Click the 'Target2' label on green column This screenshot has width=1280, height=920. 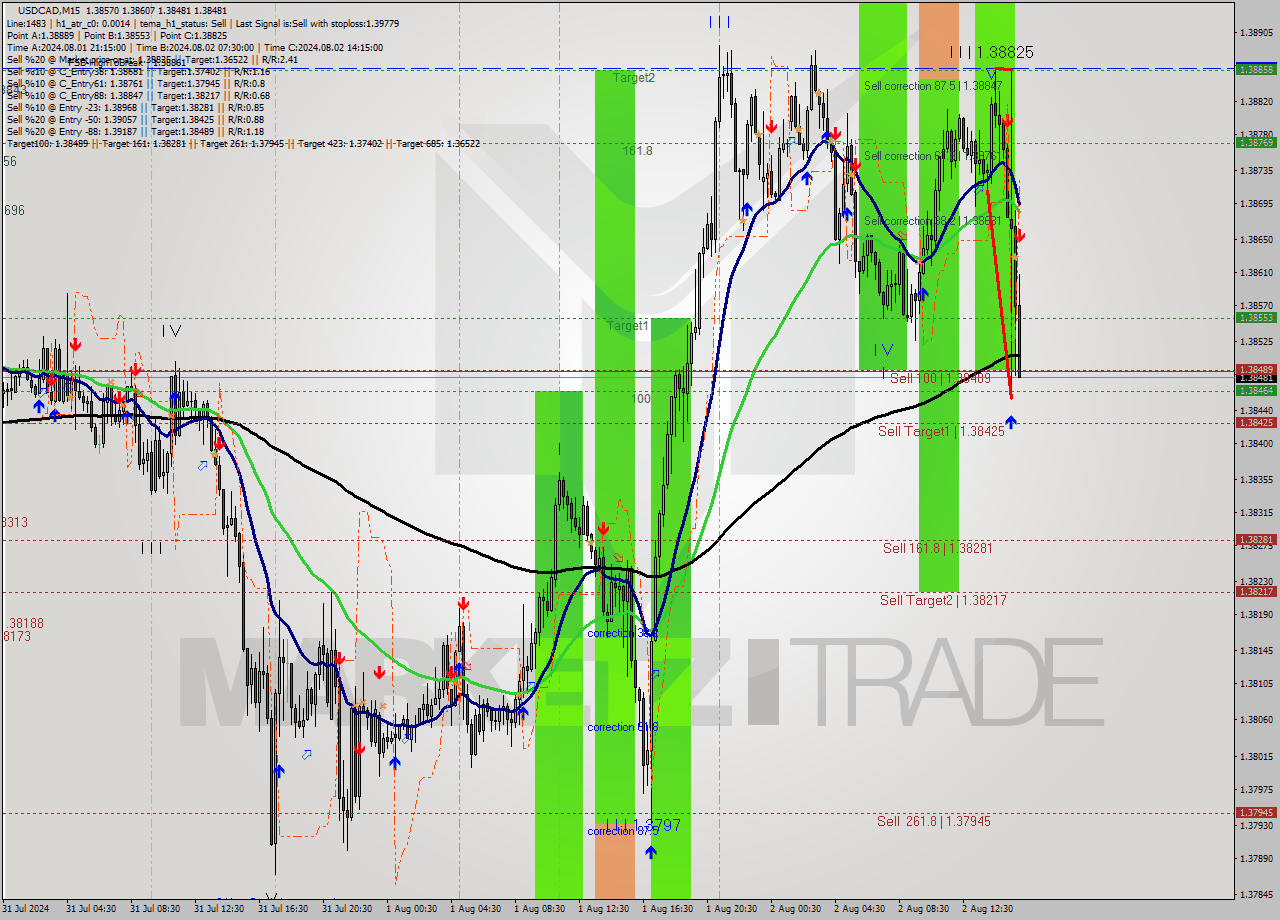click(x=634, y=77)
